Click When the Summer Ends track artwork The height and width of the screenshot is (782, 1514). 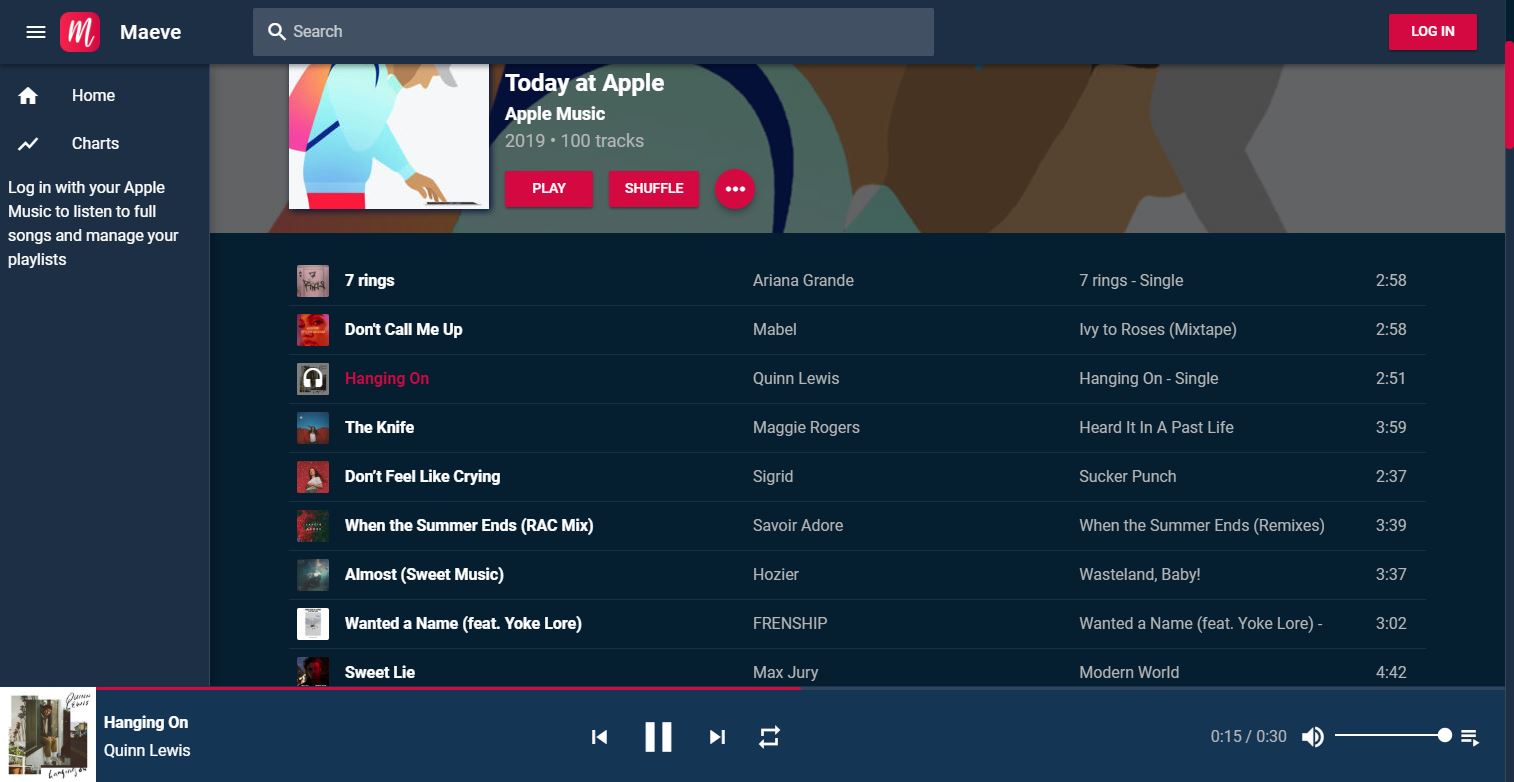[313, 526]
